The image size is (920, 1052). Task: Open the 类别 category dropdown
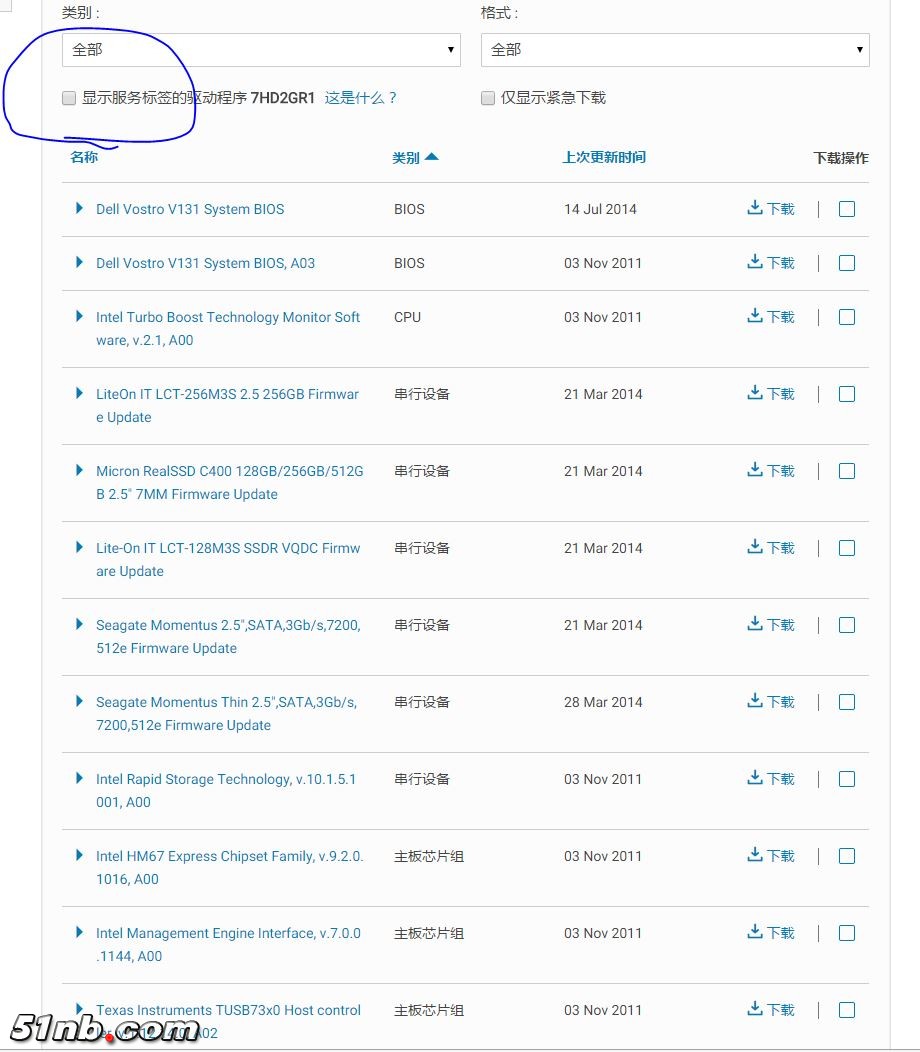pyautogui.click(x=260, y=50)
